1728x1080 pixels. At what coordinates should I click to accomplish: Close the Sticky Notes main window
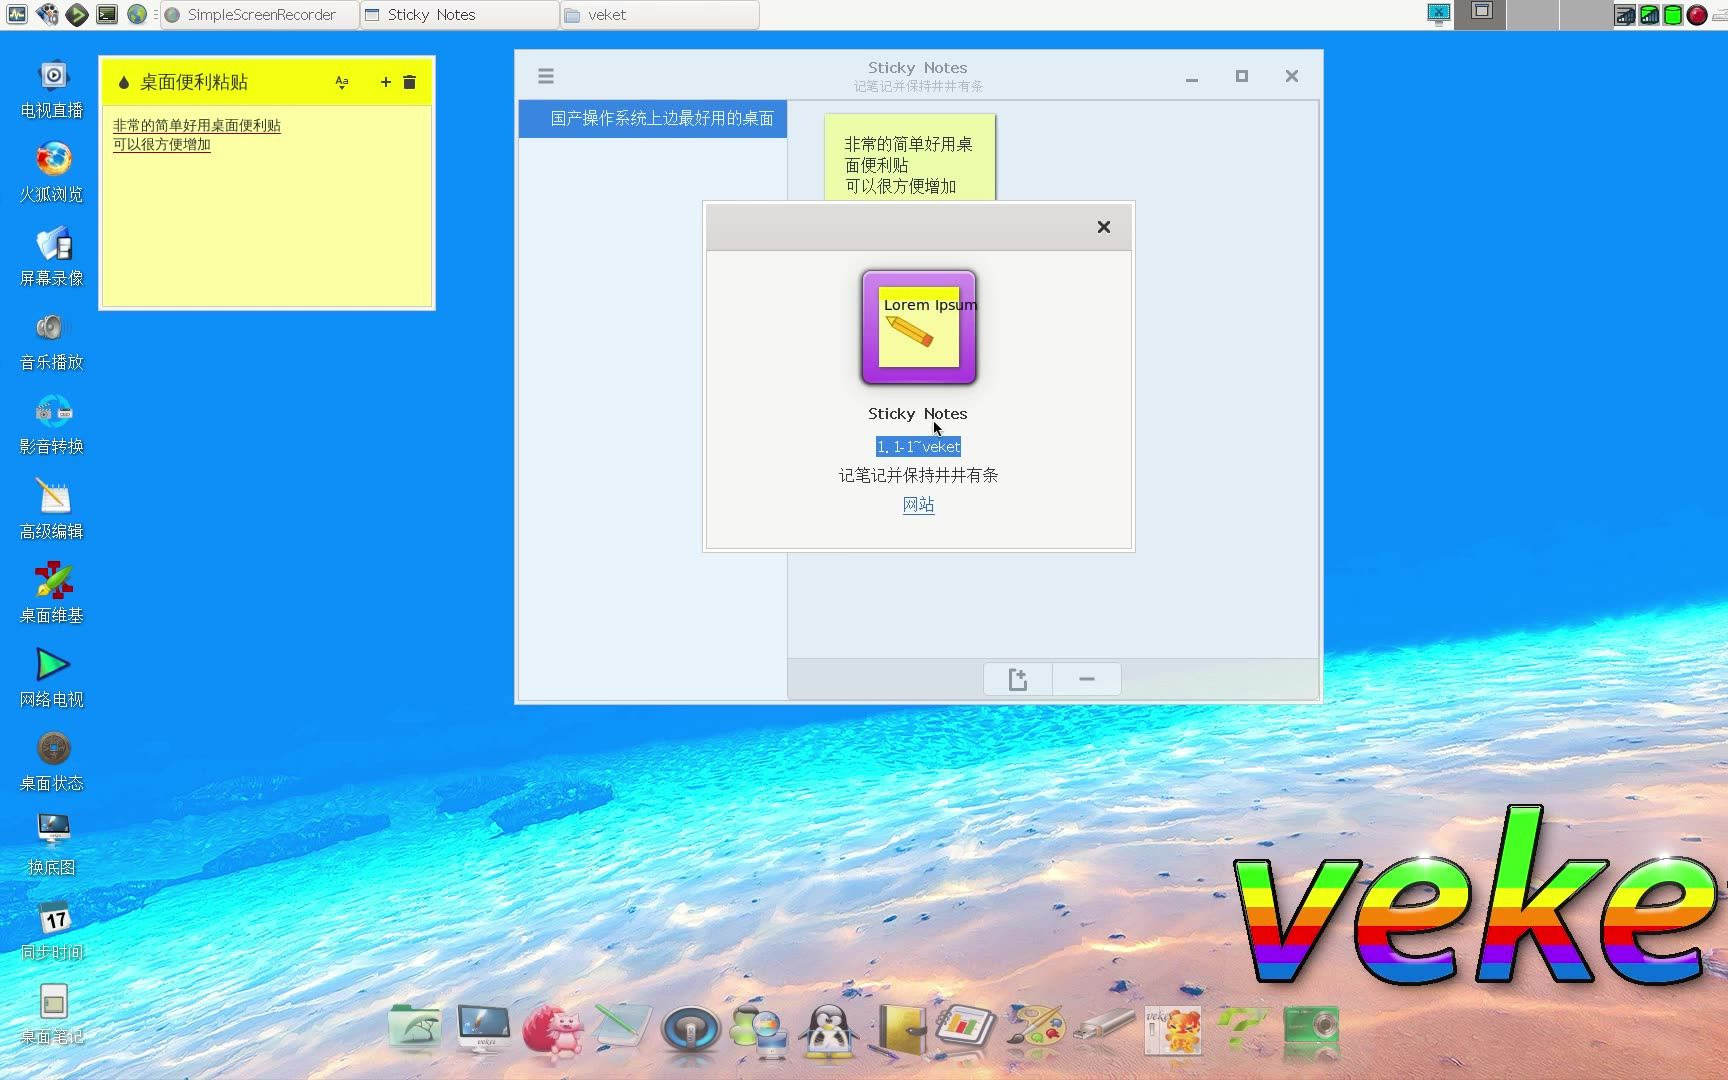tap(1292, 76)
